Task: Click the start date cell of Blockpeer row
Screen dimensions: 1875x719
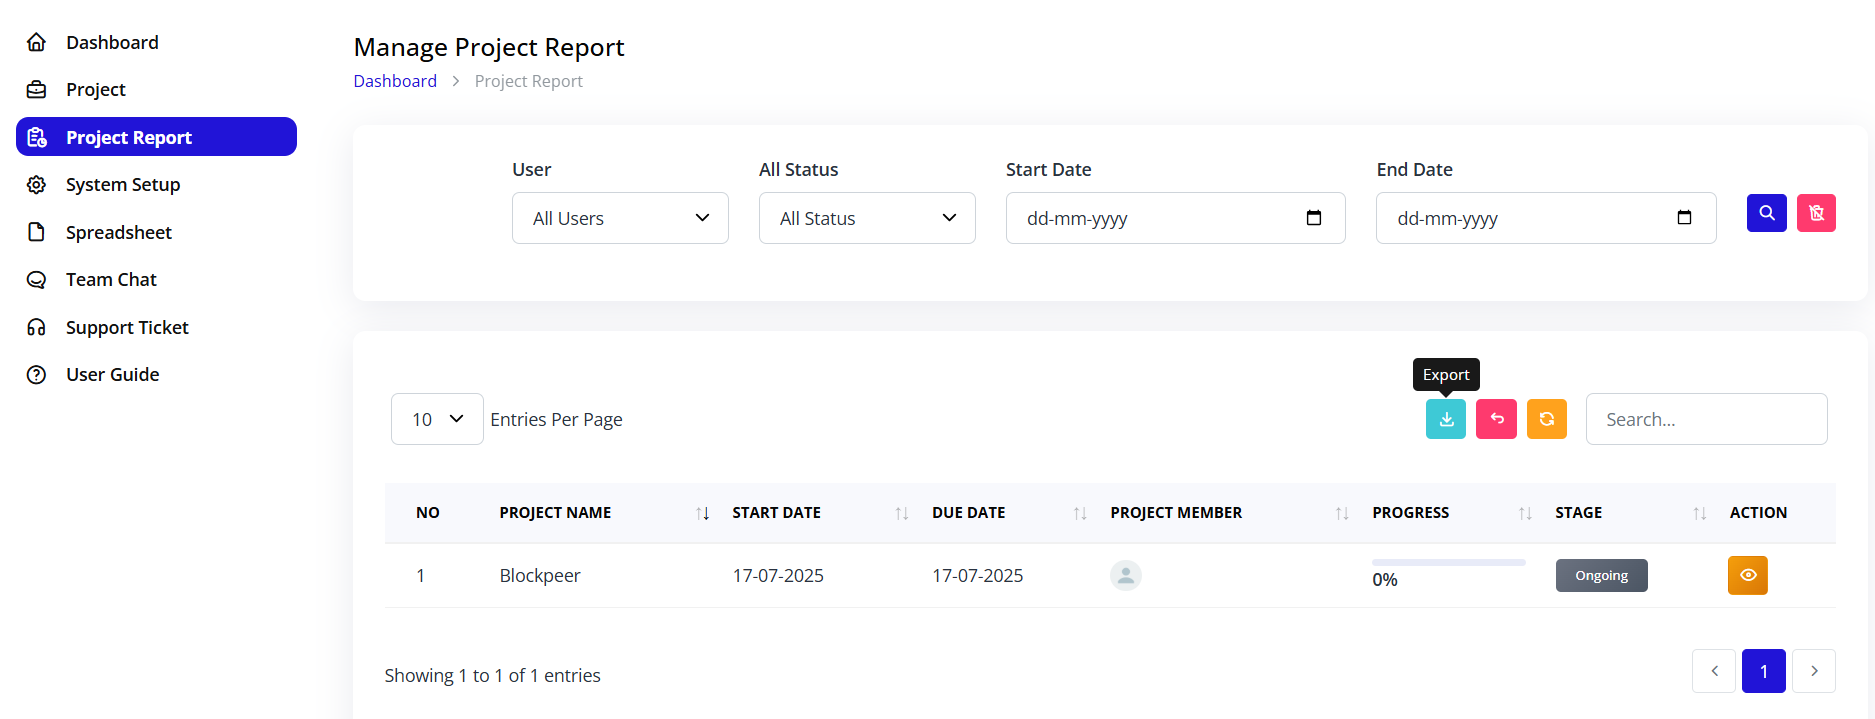Action: (778, 576)
